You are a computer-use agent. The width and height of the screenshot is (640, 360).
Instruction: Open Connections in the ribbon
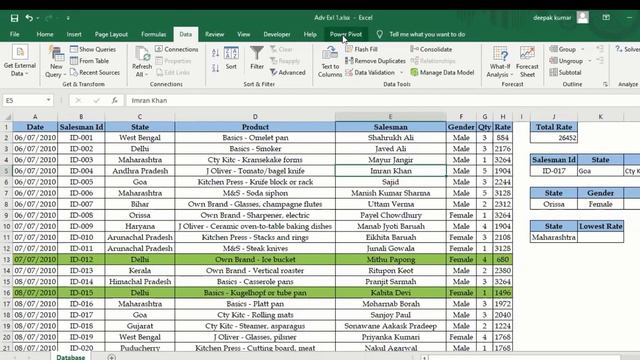pos(176,49)
